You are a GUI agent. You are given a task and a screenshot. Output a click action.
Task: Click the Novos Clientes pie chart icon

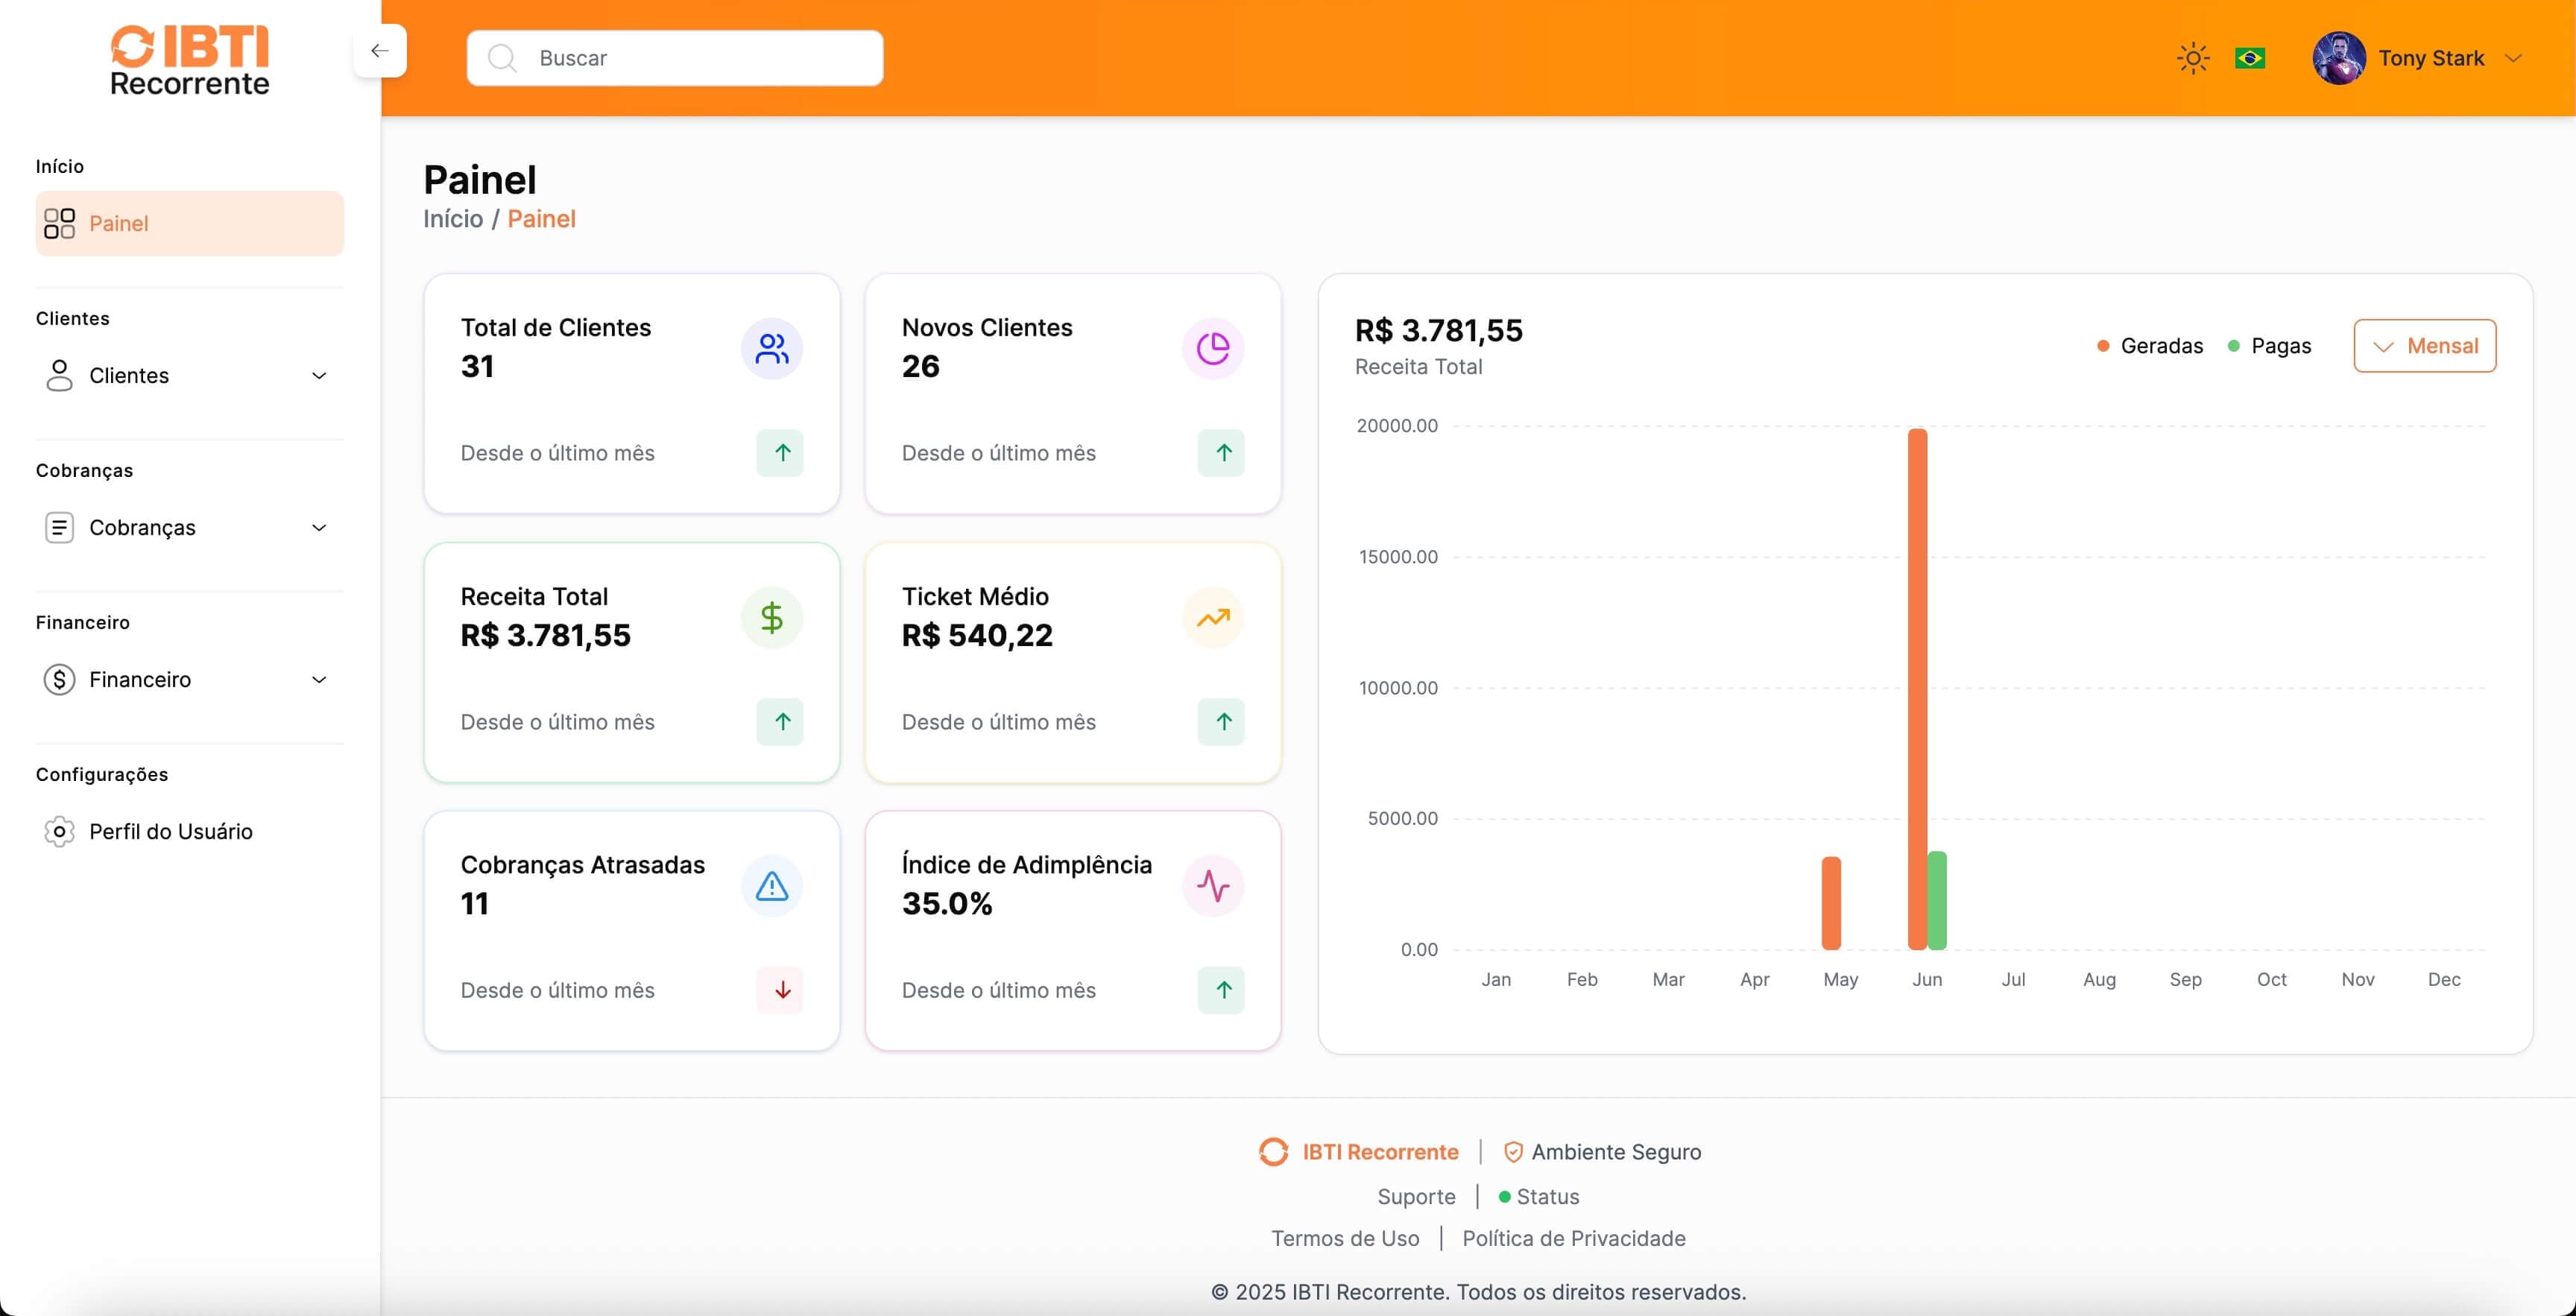1212,348
